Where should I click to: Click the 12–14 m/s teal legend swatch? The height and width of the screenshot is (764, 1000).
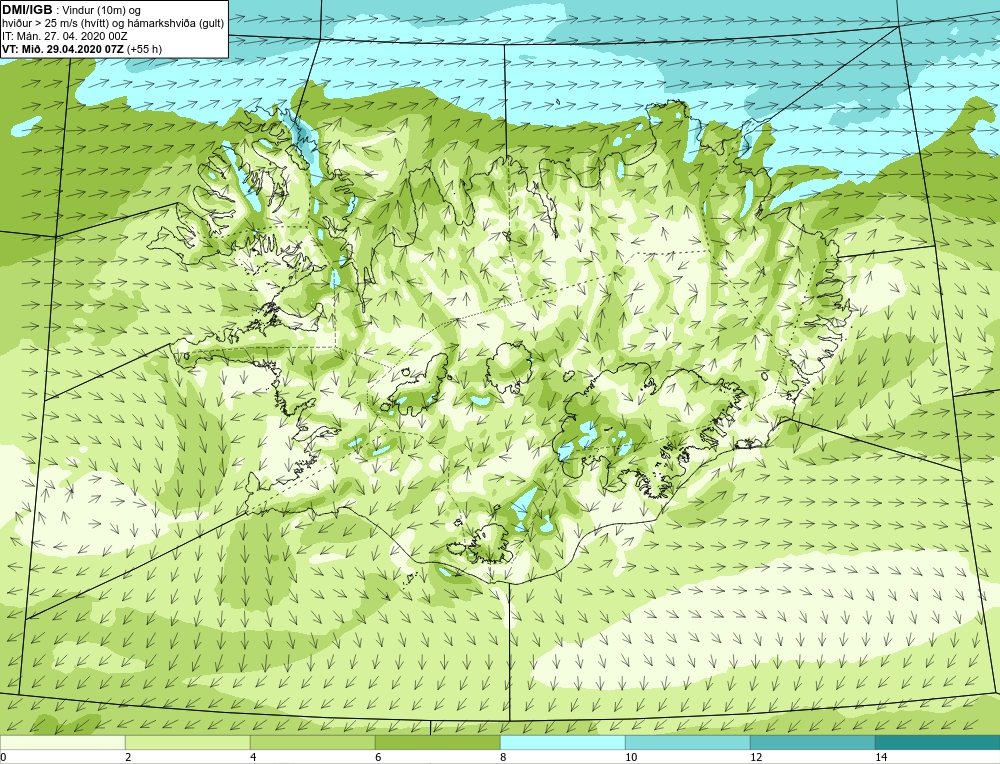point(812,742)
